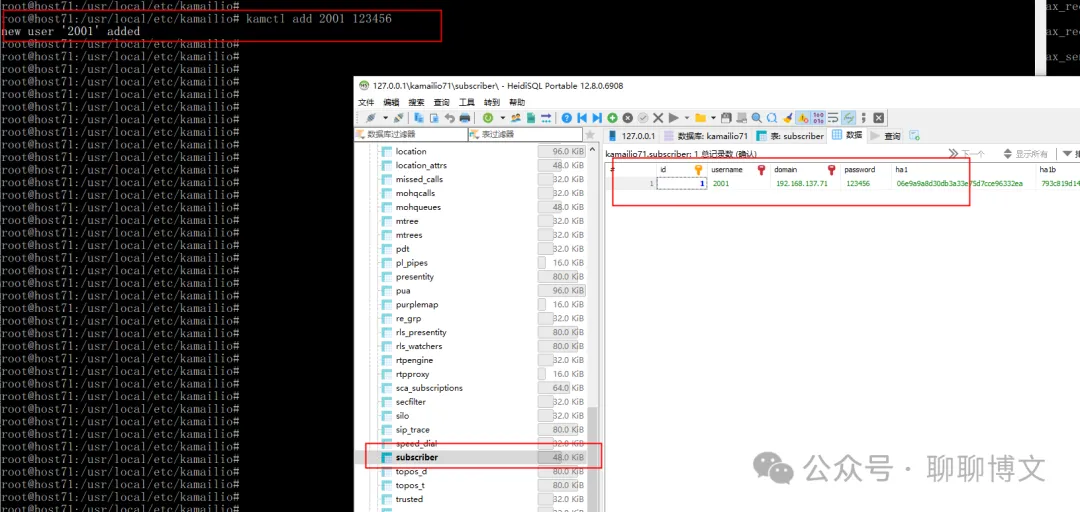Click the database filter input field
Image resolution: width=1080 pixels, height=512 pixels.
click(411, 134)
